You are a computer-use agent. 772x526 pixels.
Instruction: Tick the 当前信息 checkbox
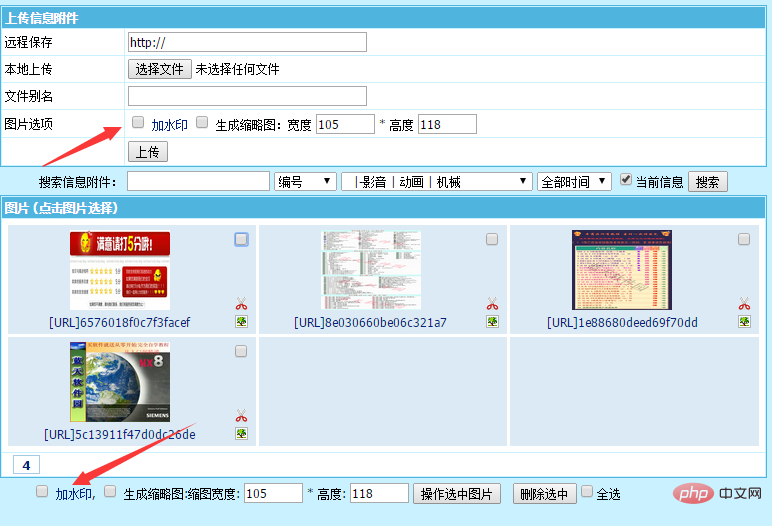(x=626, y=180)
